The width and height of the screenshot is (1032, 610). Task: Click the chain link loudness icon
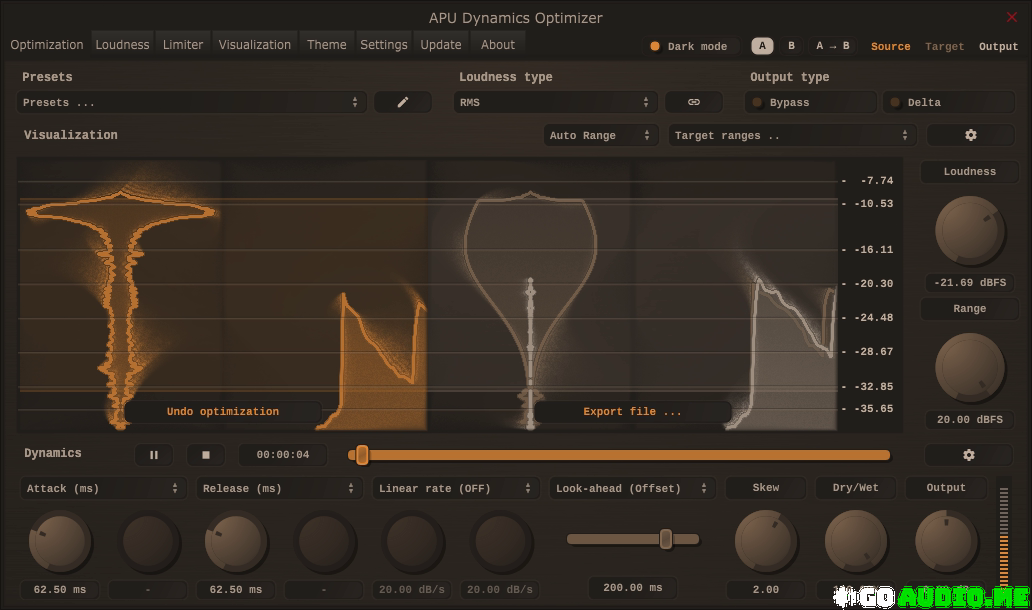694,102
